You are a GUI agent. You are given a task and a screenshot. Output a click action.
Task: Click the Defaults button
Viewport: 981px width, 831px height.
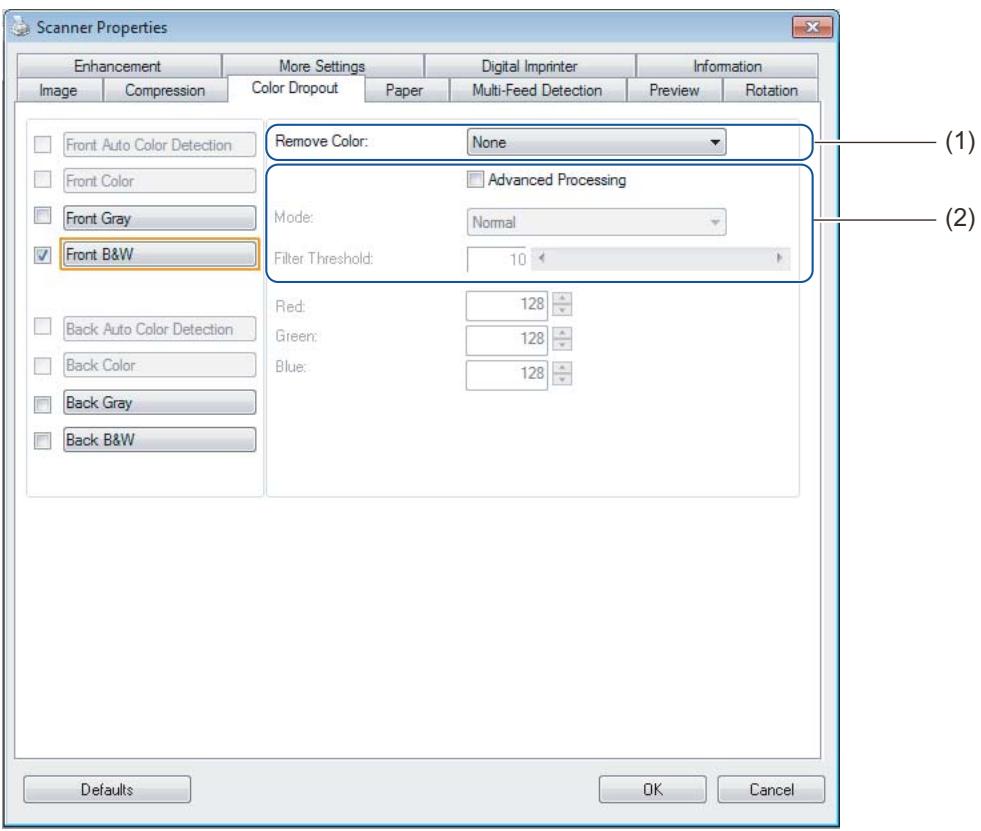(107, 790)
